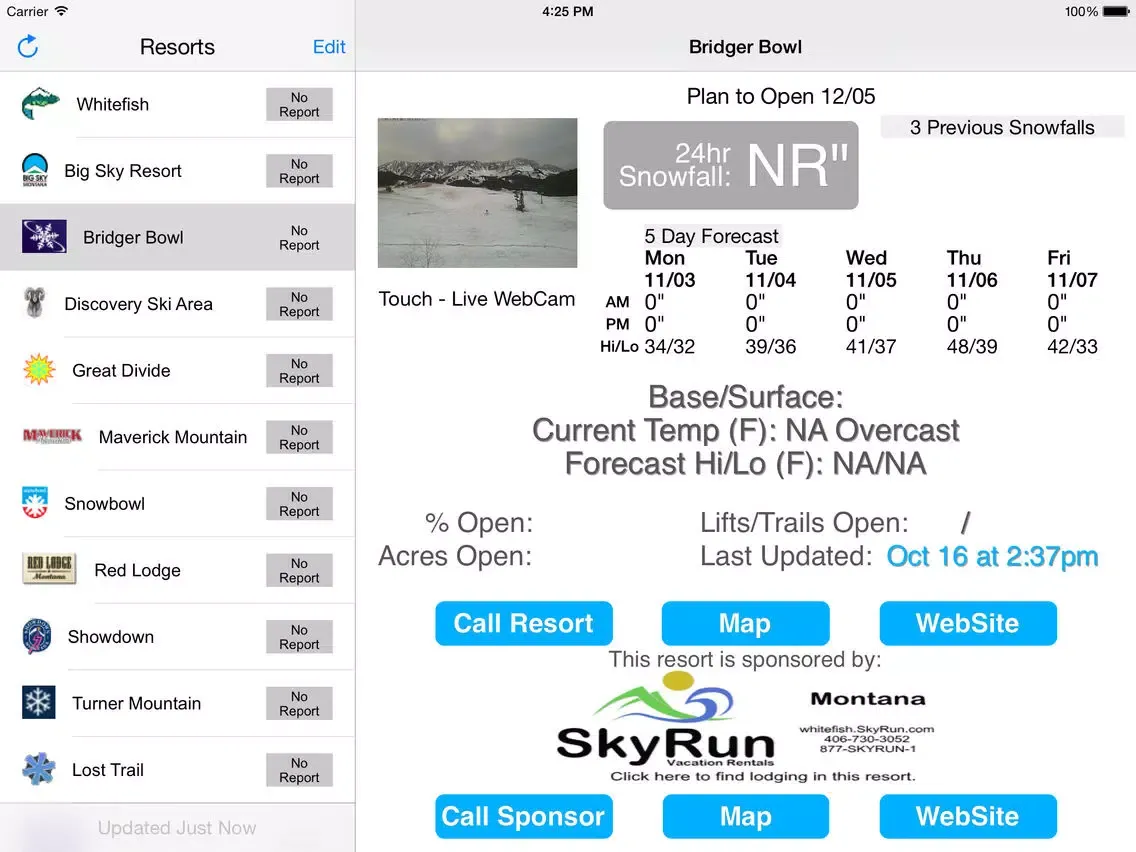Select Showdown in resorts list
Image resolution: width=1136 pixels, height=852 pixels.
coord(178,637)
